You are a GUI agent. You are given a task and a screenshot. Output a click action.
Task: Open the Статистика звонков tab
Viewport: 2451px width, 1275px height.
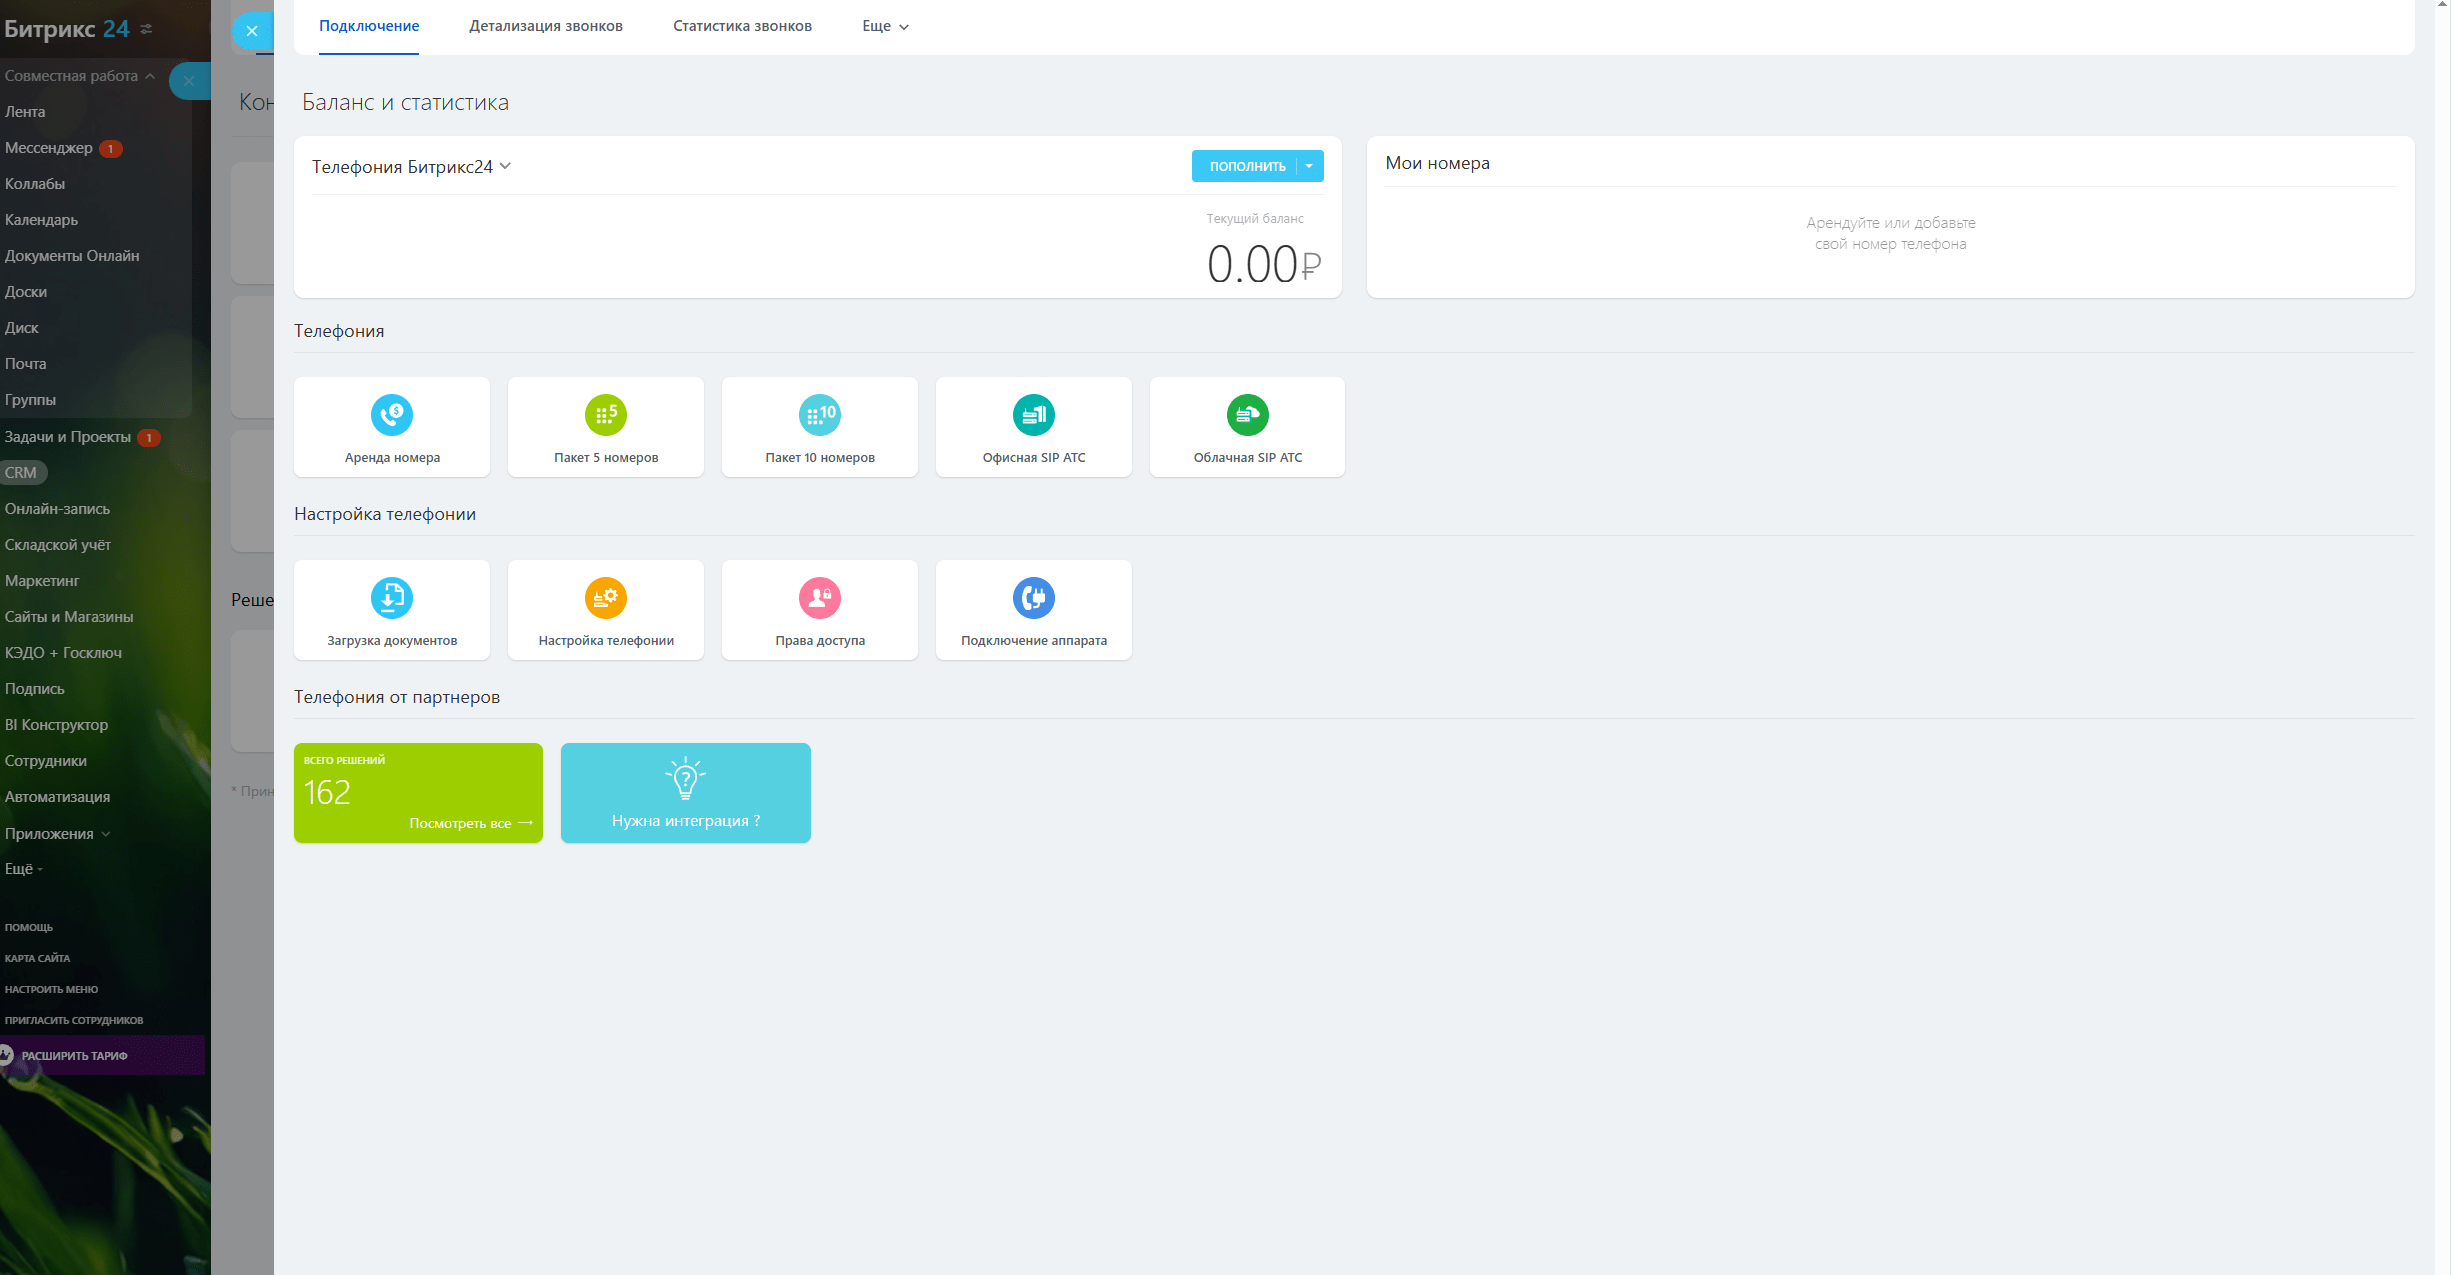[x=742, y=26]
